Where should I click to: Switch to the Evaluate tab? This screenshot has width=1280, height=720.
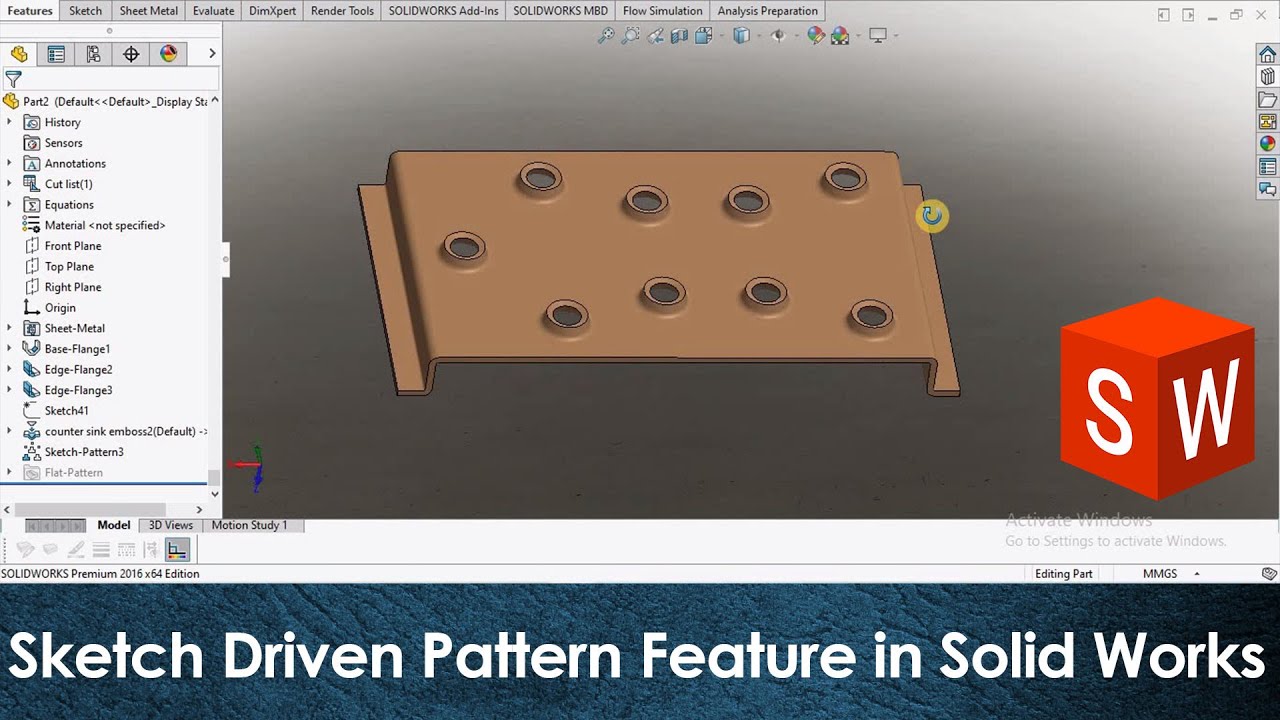click(213, 11)
